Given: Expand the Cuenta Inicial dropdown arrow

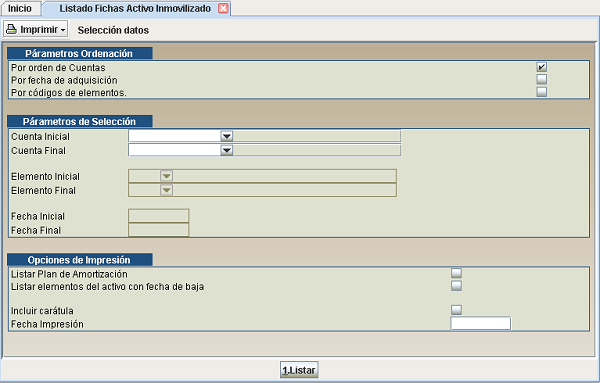Looking at the screenshot, I should (227, 136).
